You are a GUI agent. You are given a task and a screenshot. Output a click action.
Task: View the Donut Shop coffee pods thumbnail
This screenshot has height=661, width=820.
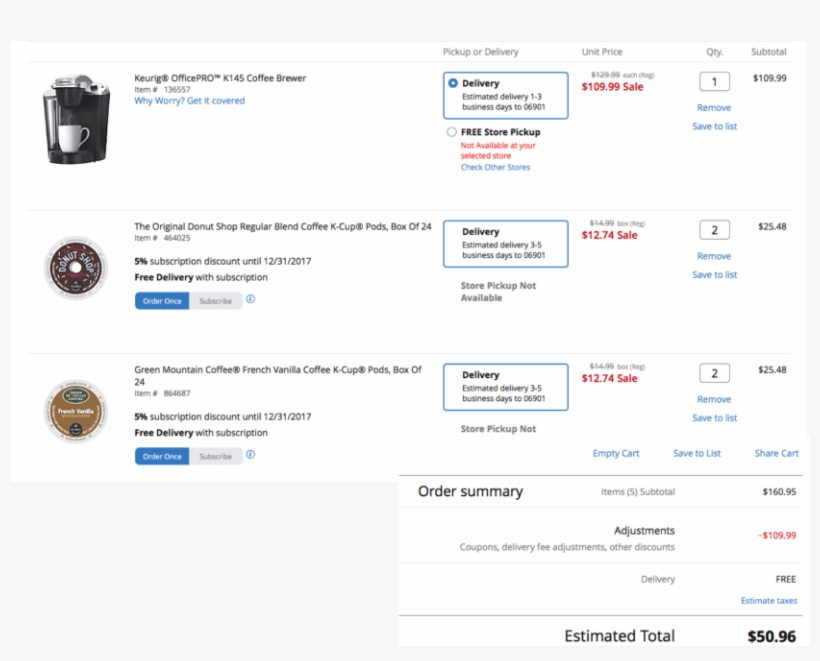click(73, 268)
